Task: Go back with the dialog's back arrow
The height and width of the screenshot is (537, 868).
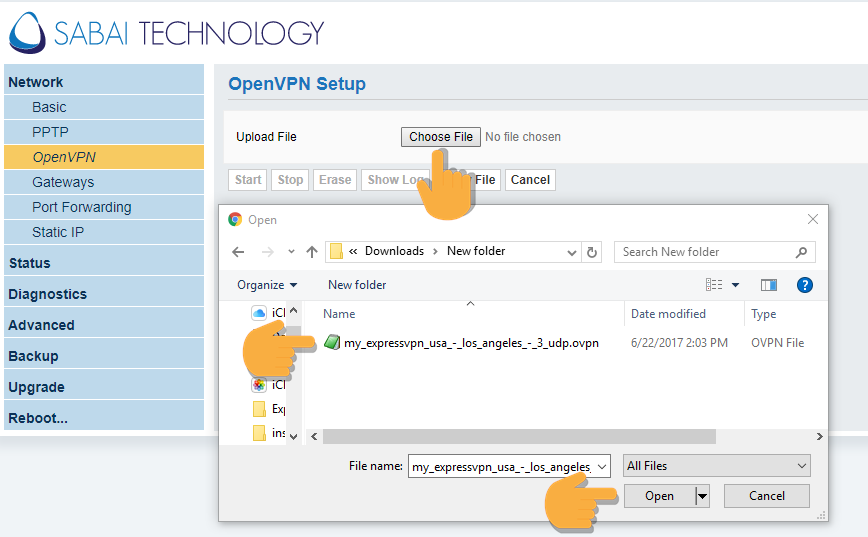Action: [x=238, y=252]
